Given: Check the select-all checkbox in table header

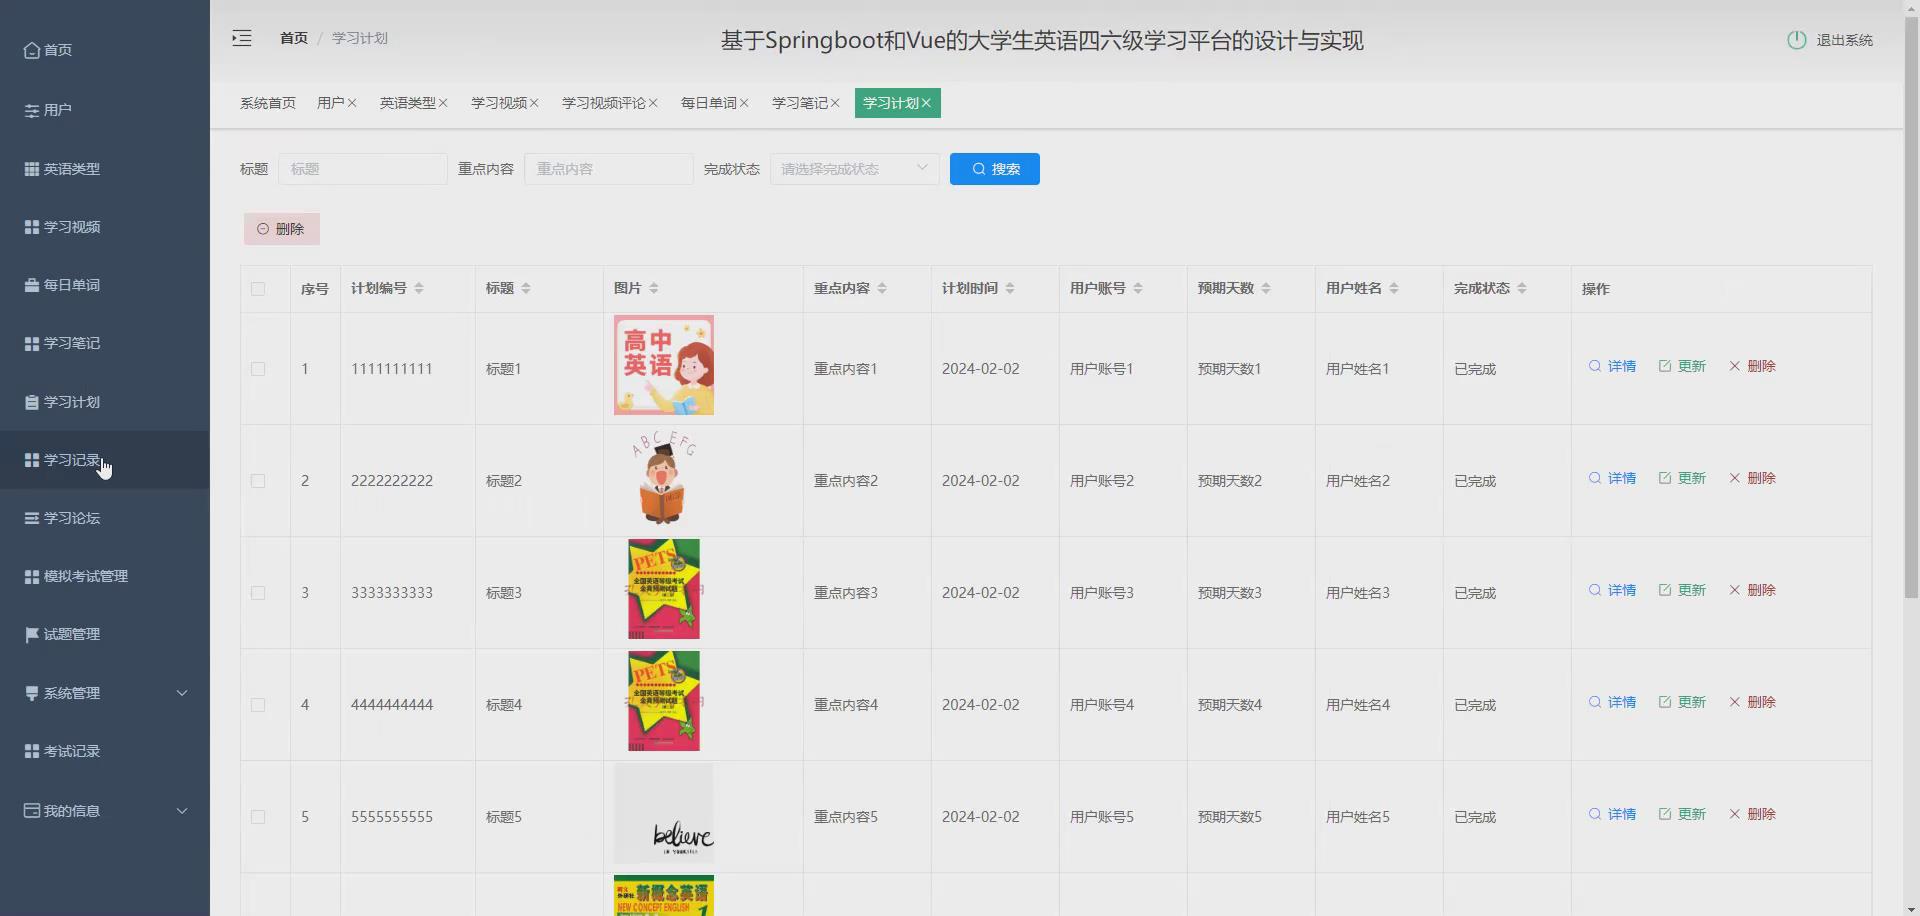Looking at the screenshot, I should click(x=258, y=289).
